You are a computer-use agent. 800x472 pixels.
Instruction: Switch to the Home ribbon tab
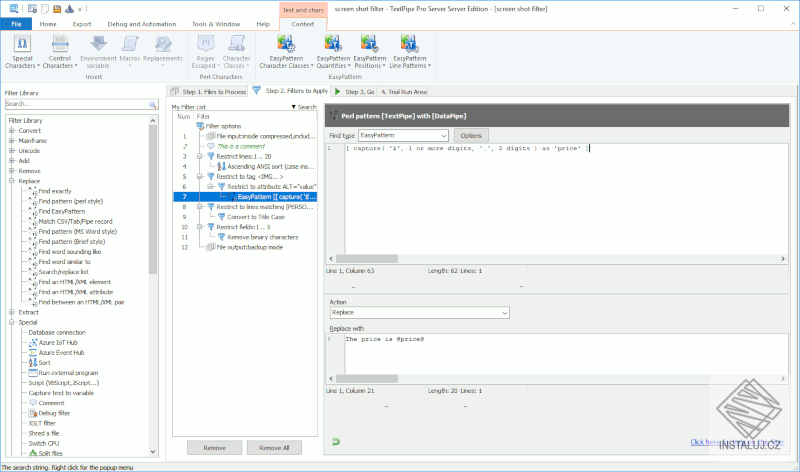[x=48, y=24]
